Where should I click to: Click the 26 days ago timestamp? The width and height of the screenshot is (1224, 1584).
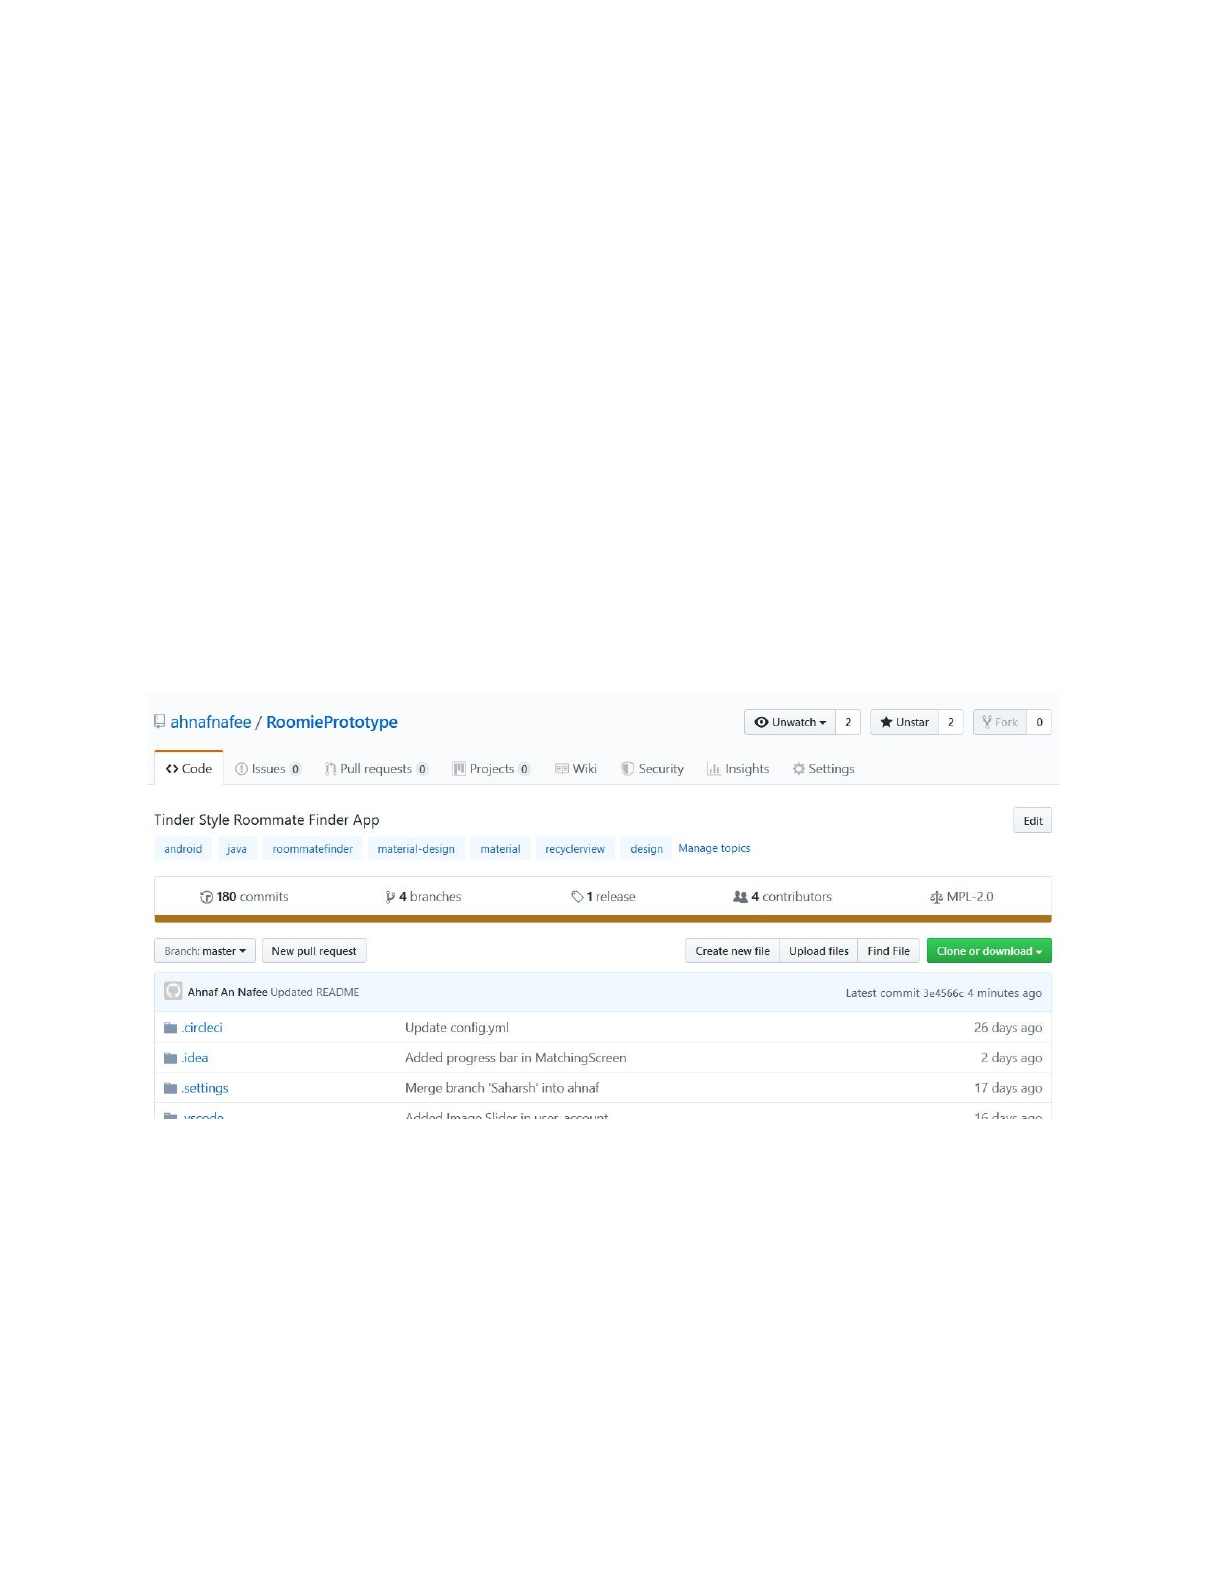[x=1008, y=1027]
